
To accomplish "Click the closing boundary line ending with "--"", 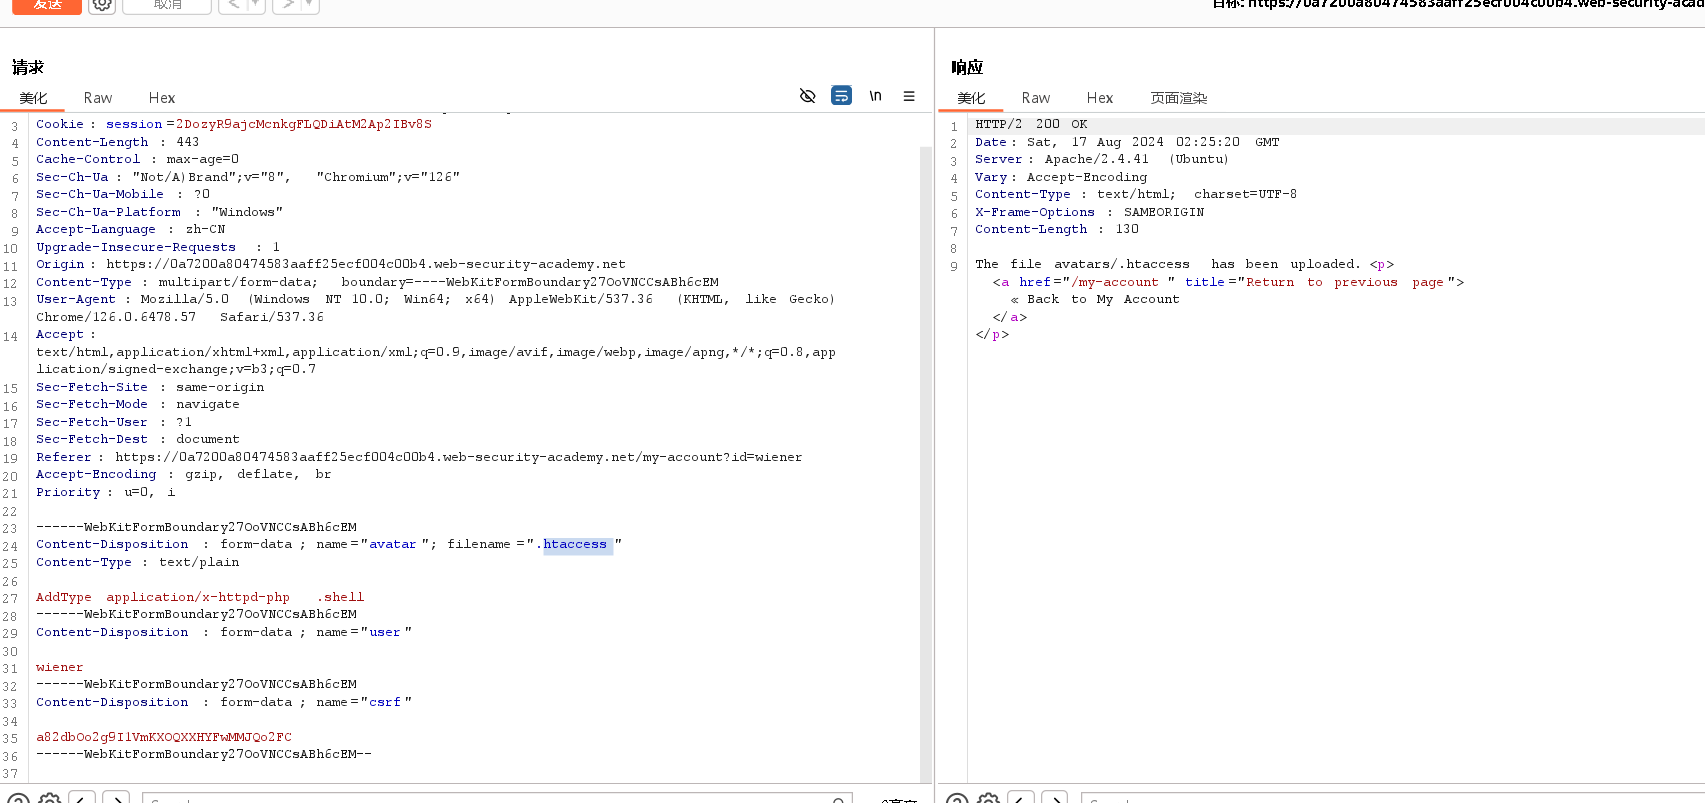I will 203,754.
